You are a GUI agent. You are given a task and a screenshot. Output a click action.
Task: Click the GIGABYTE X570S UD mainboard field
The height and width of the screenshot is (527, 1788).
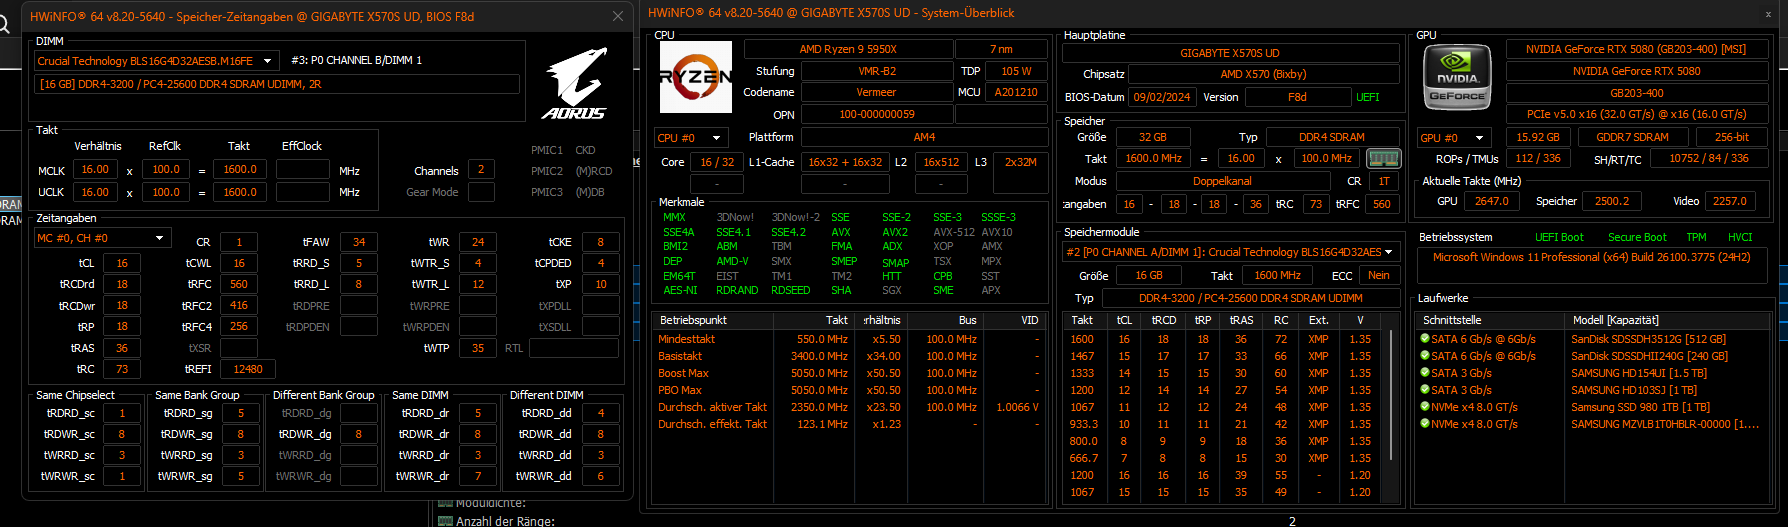pos(1230,53)
